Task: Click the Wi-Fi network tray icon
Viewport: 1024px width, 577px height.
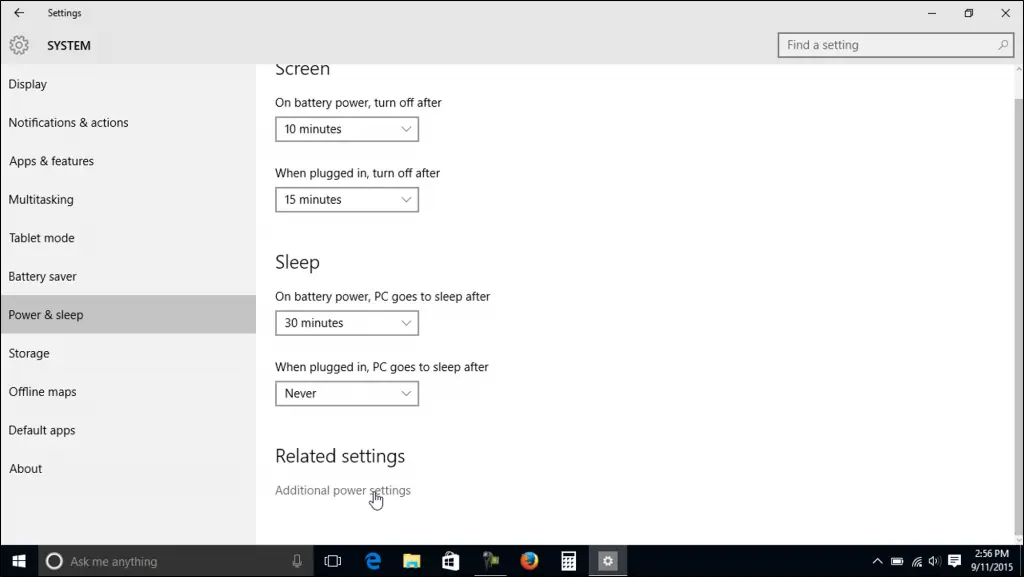Action: pyautogui.click(x=917, y=561)
